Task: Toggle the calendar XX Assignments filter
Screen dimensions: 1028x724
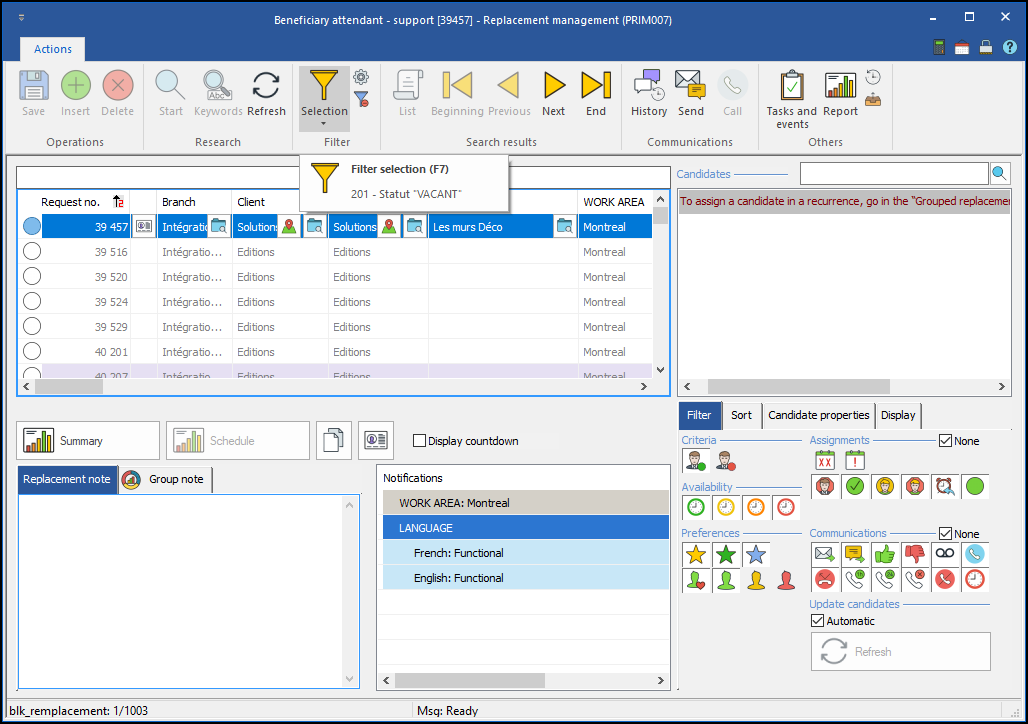Action: click(825, 460)
